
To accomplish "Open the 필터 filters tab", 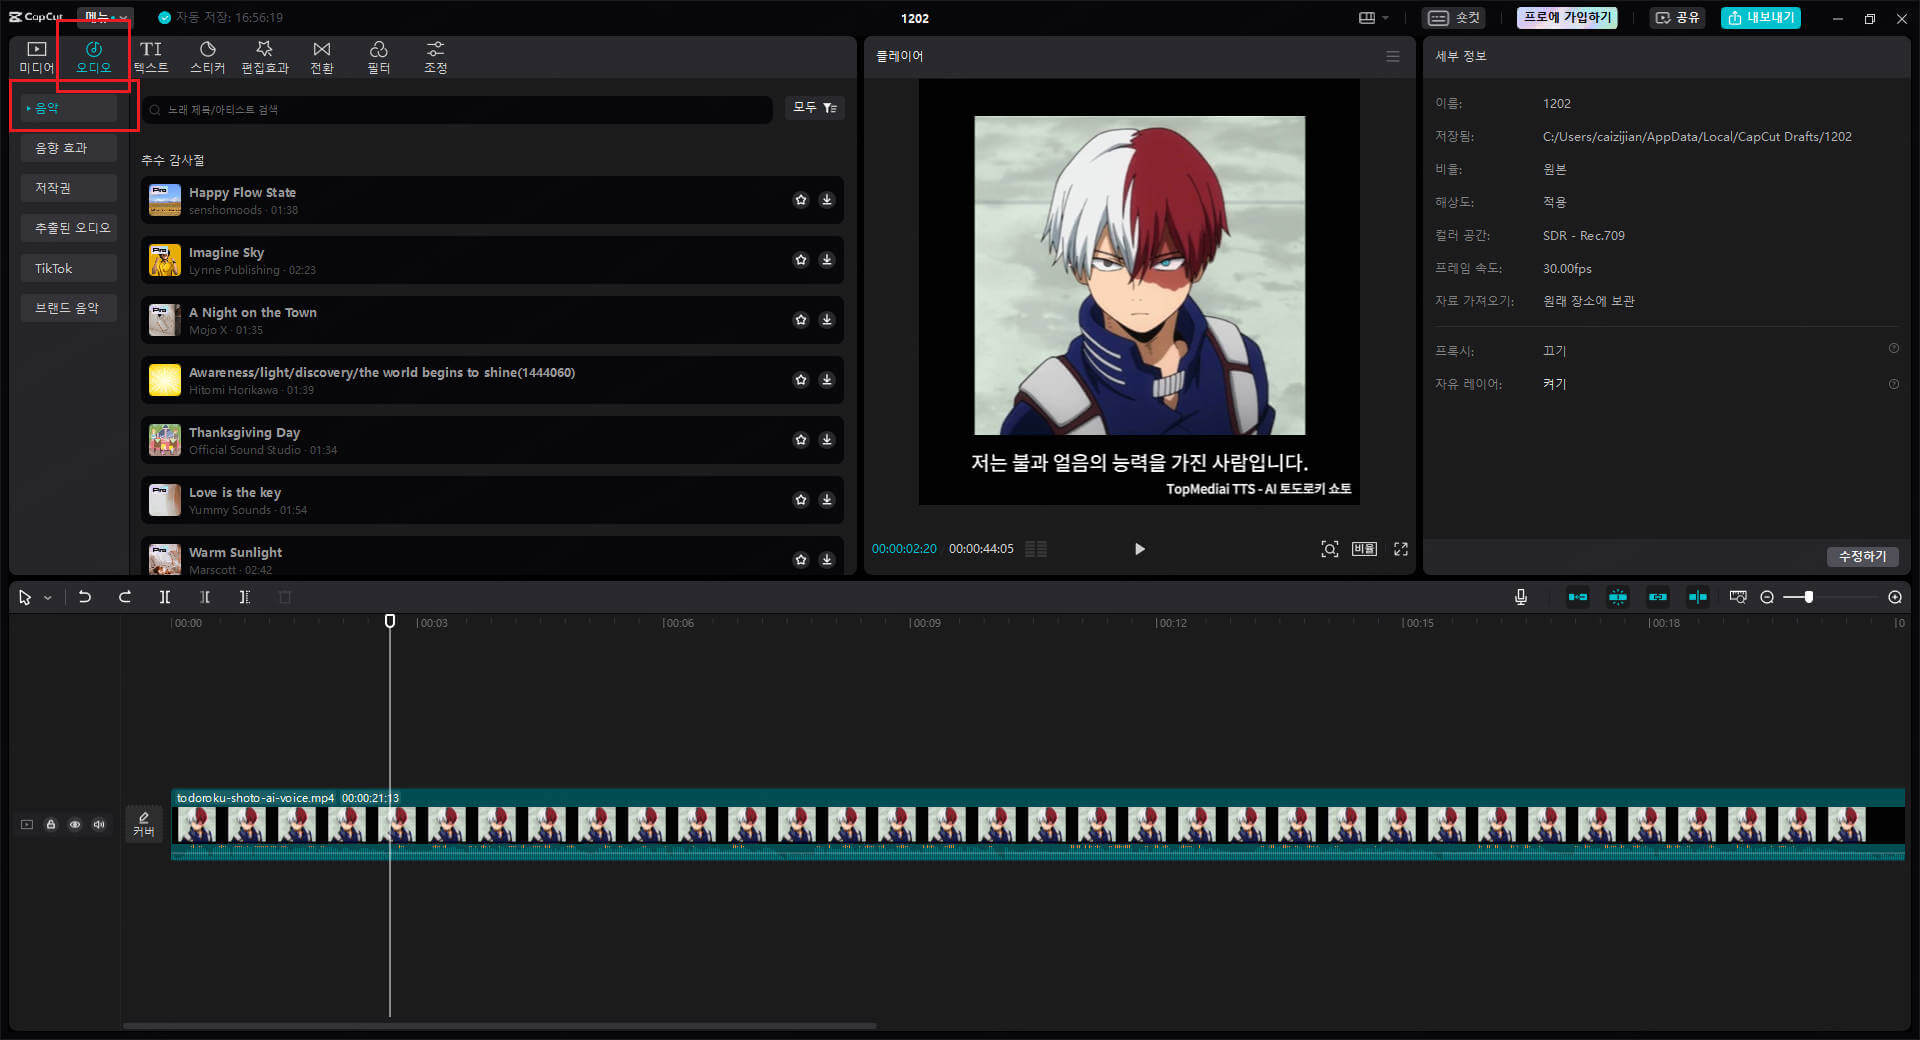I will [378, 58].
